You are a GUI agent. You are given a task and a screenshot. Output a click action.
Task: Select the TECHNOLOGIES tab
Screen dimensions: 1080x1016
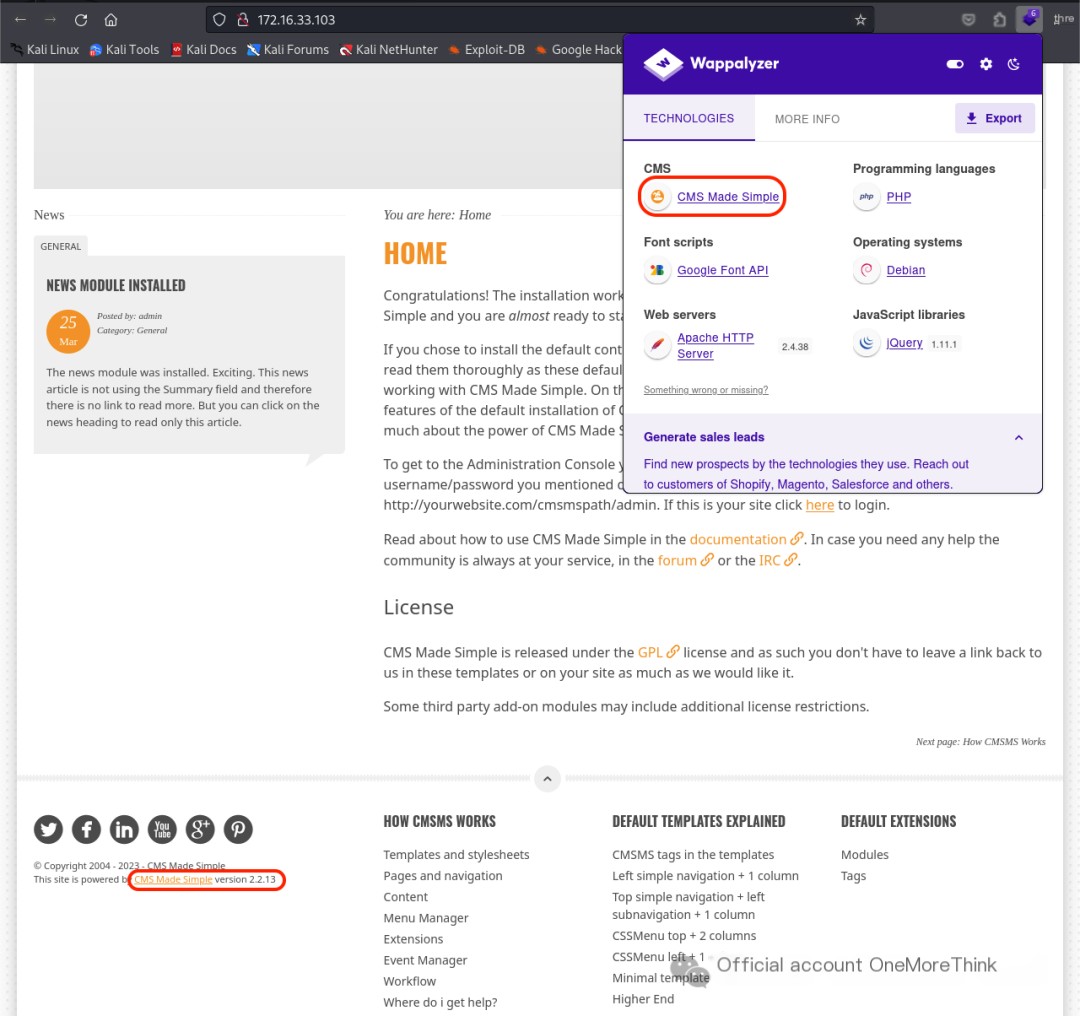tap(689, 118)
